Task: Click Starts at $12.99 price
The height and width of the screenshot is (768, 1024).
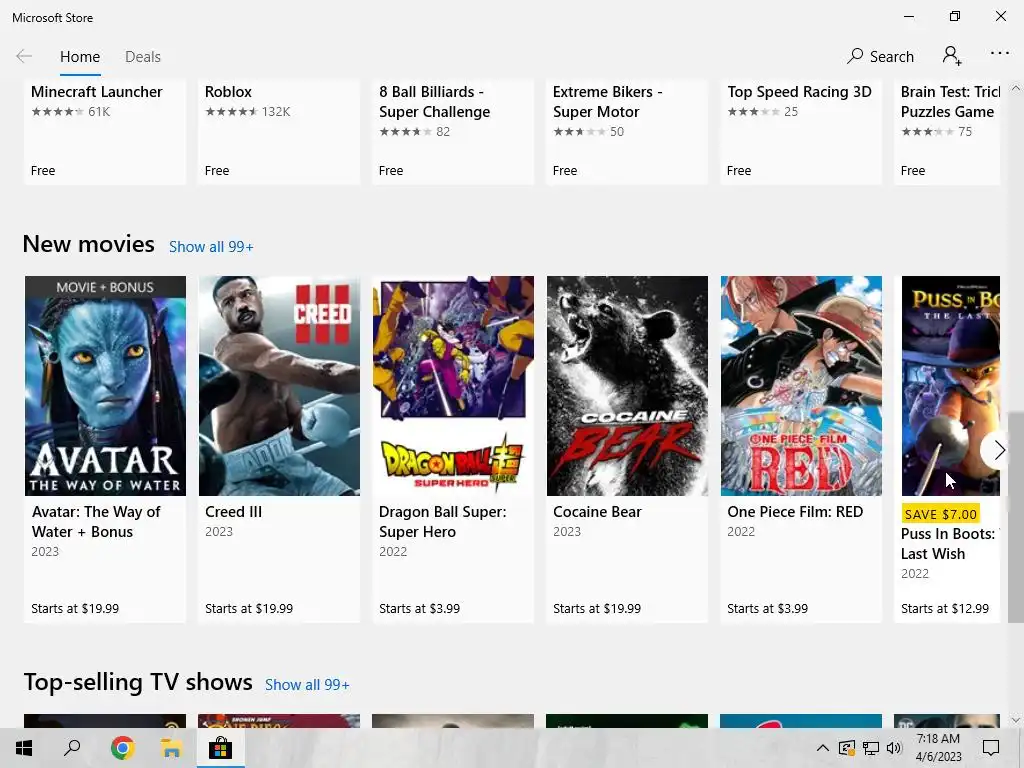Action: point(944,609)
